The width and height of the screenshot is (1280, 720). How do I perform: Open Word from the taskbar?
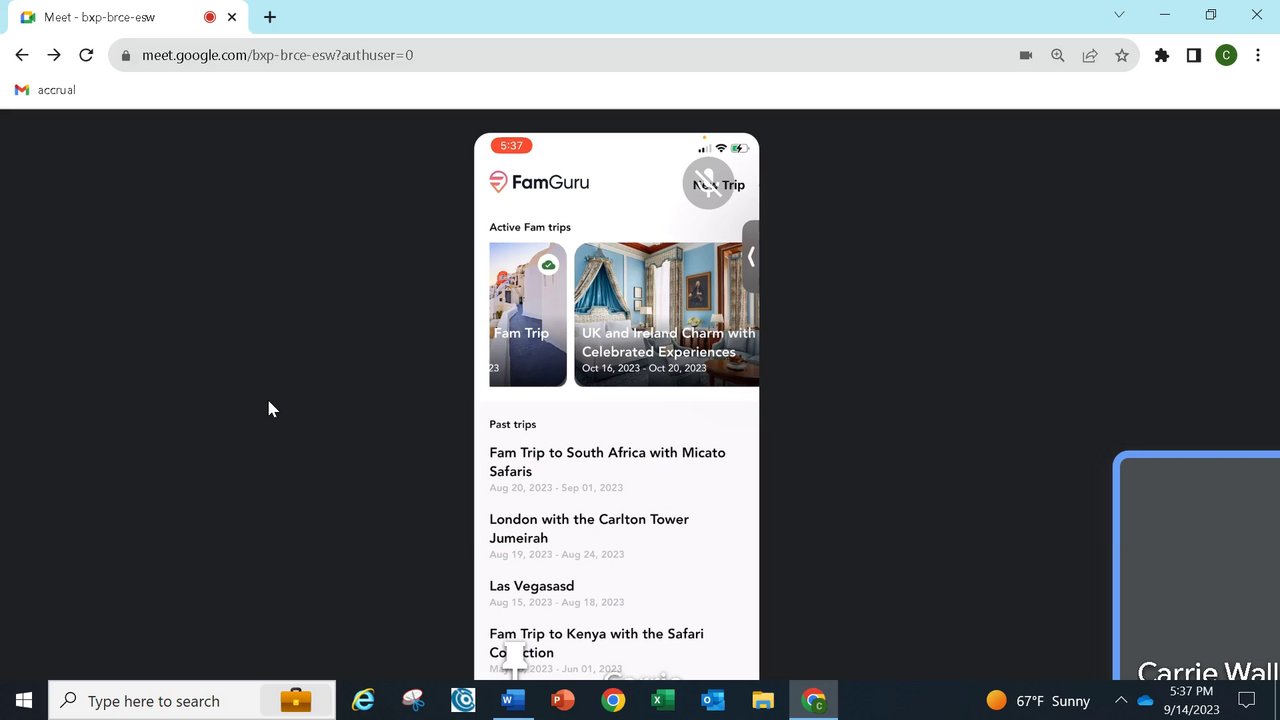click(513, 700)
